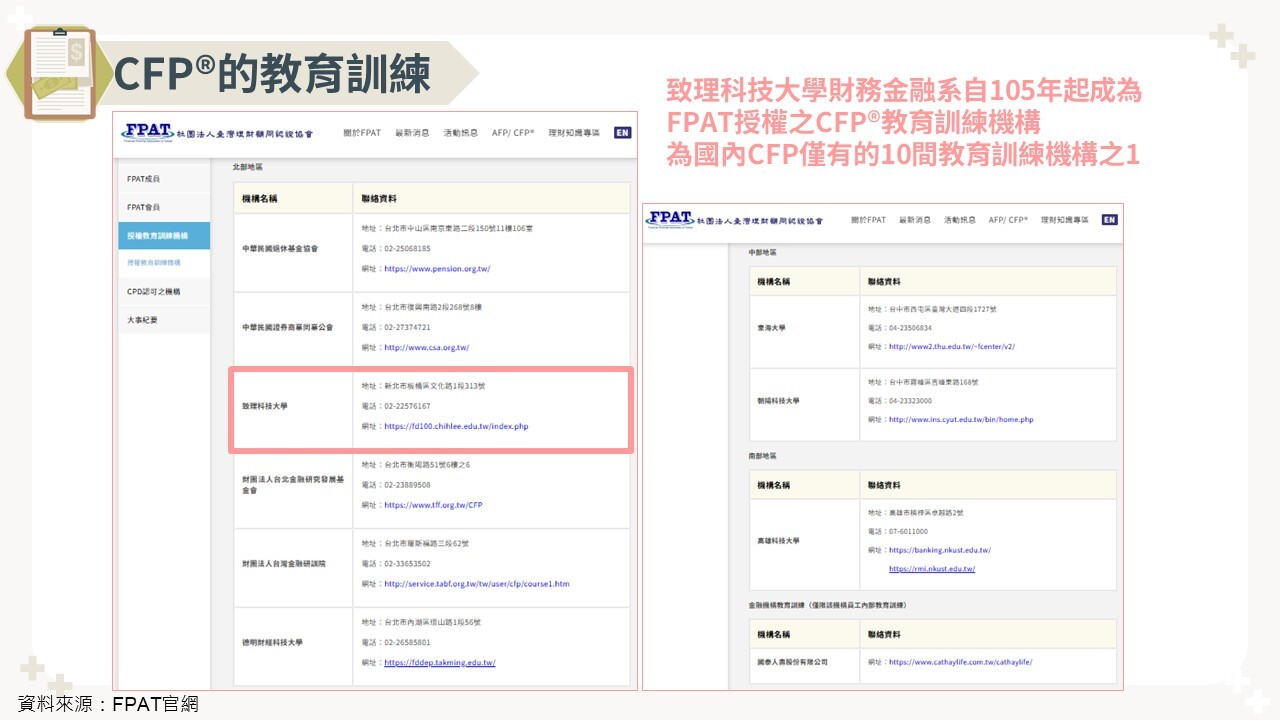Click phone number 07-6011000

[908, 532]
